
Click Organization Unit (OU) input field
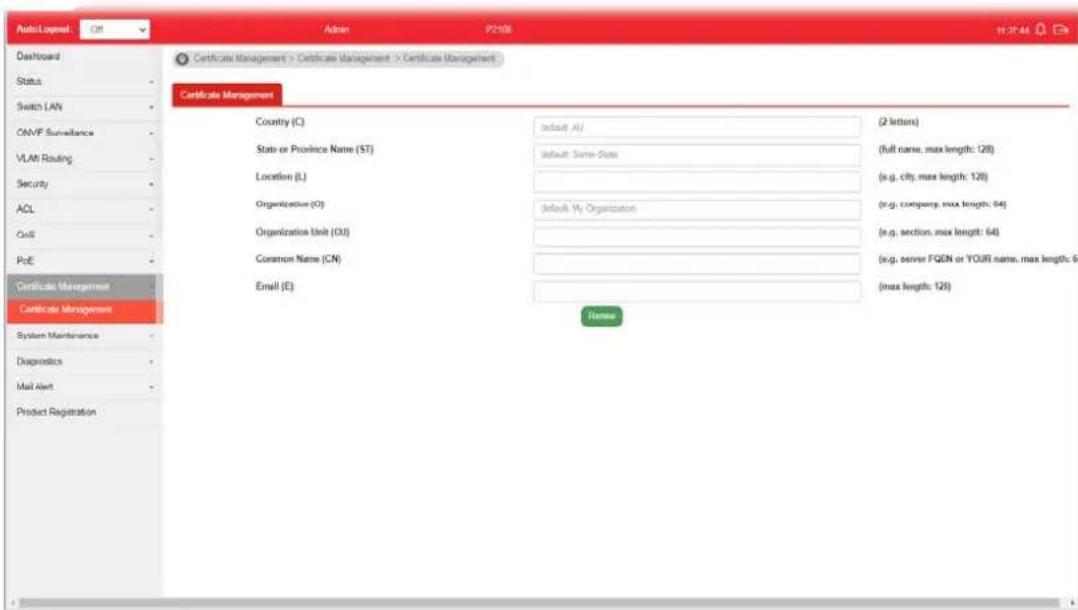click(696, 236)
